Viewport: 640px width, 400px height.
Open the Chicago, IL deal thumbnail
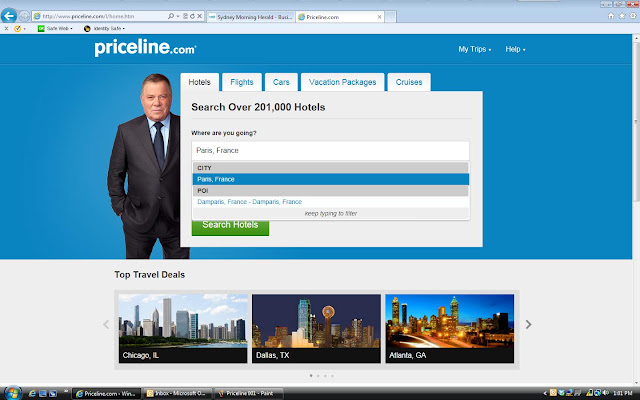(183, 329)
